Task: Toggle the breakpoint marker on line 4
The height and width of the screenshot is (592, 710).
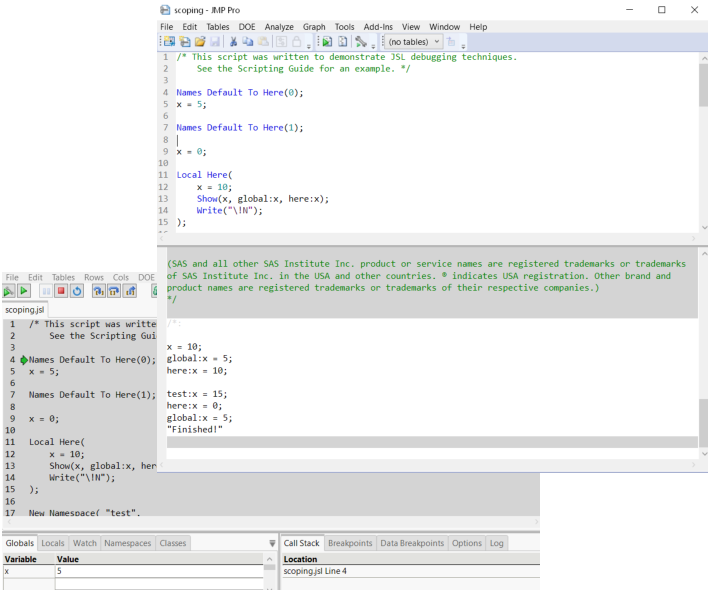Action: (x=23, y=359)
